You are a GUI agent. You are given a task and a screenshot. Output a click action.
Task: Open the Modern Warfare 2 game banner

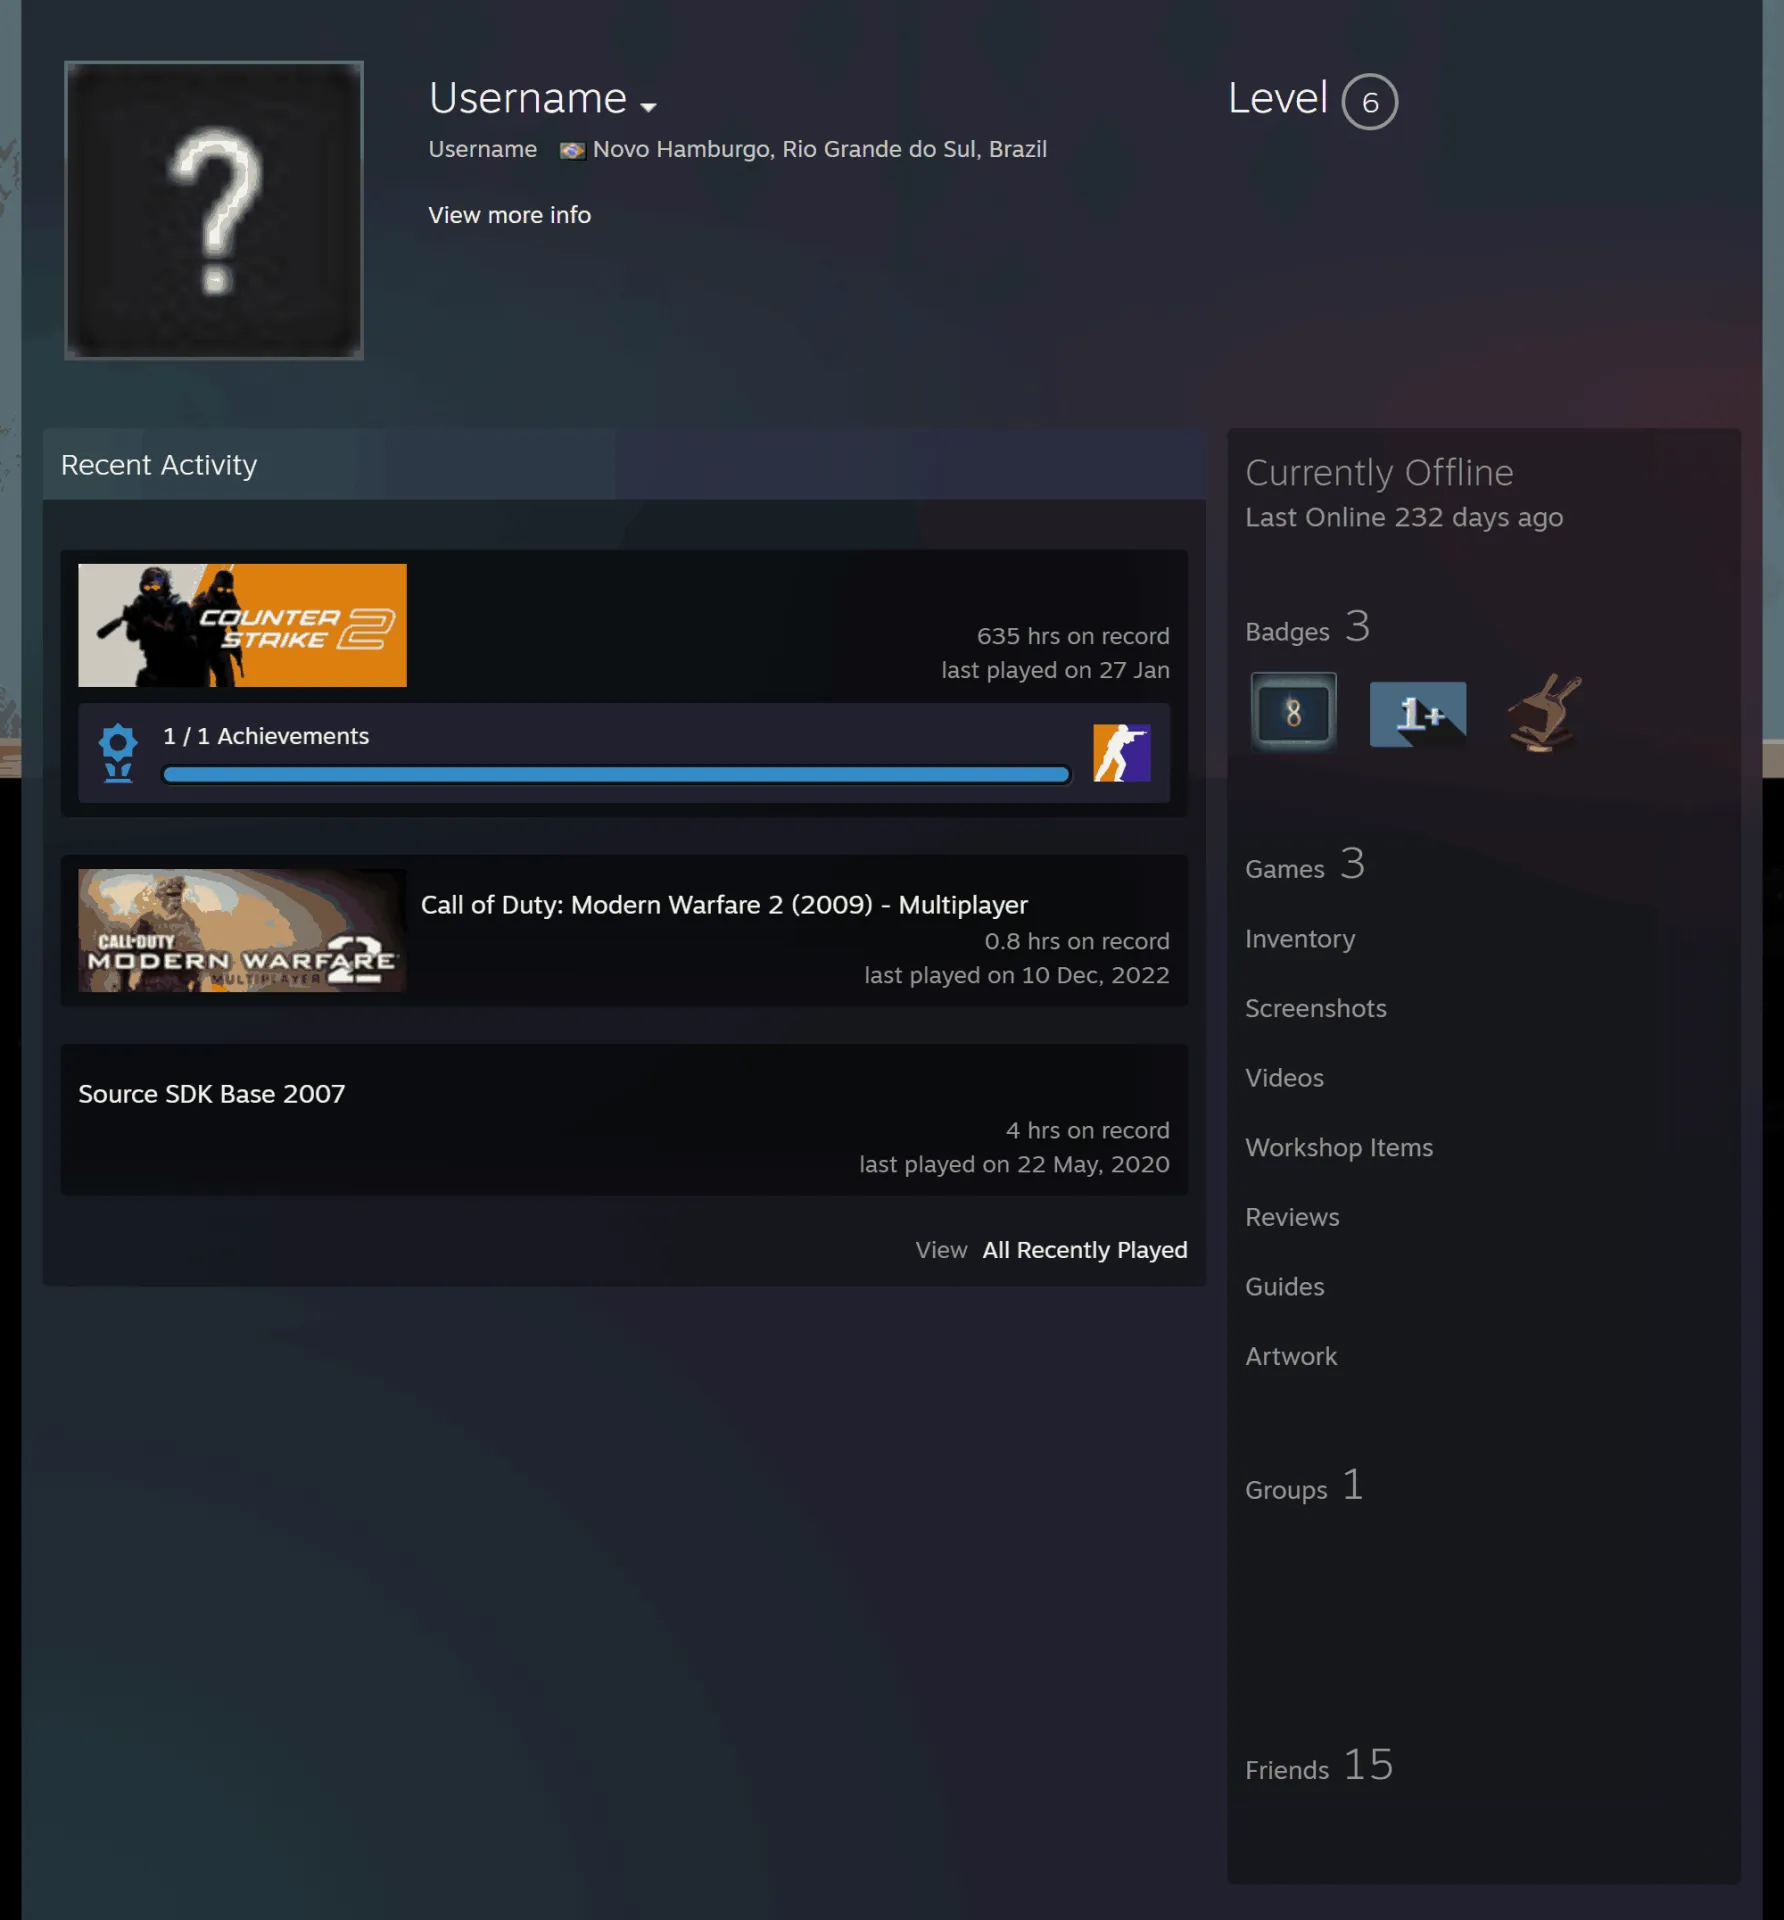(242, 930)
